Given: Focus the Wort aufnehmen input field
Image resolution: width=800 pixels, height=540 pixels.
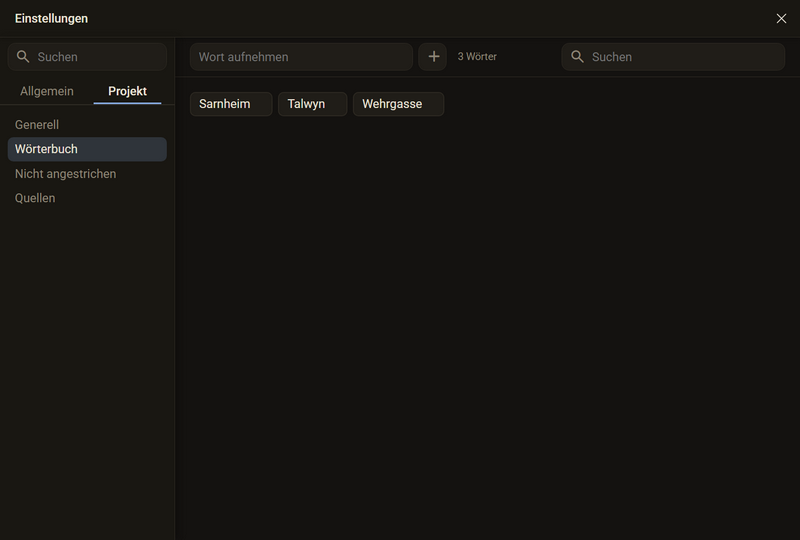Looking at the screenshot, I should 301,57.
